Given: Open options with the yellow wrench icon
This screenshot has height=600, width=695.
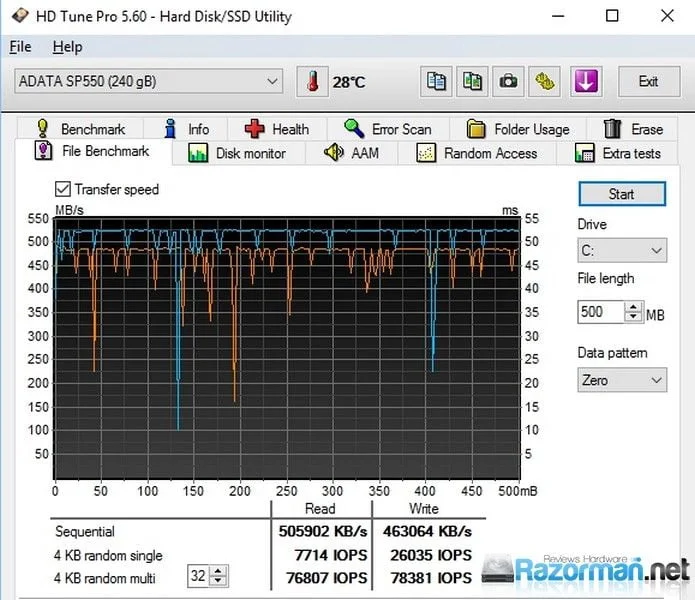Looking at the screenshot, I should [x=544, y=82].
